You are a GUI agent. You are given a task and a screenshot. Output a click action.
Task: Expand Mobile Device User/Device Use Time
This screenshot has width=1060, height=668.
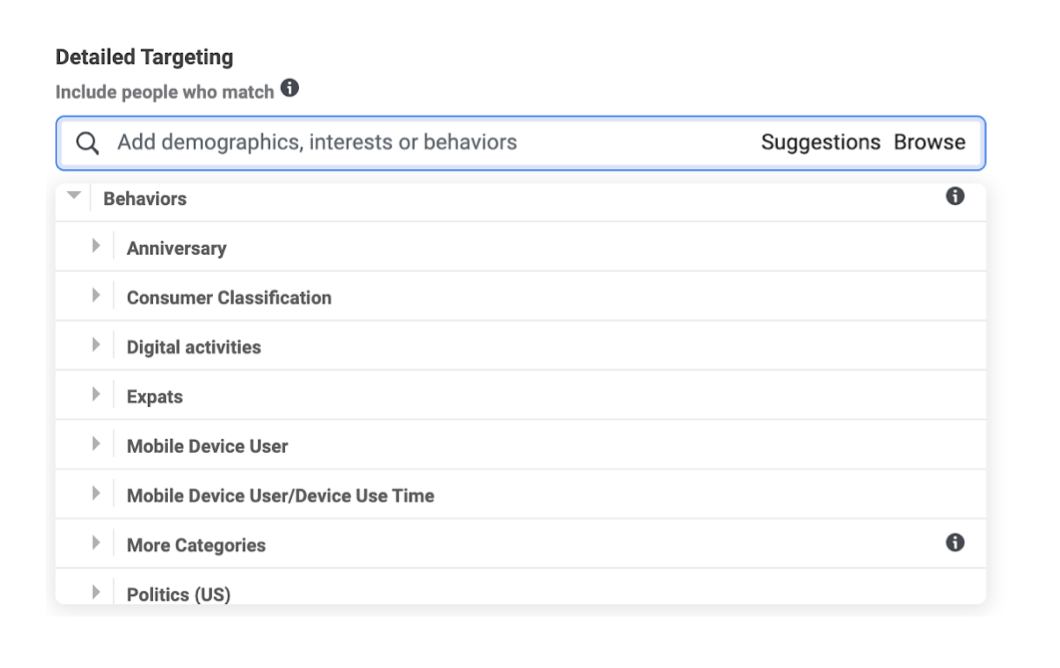[x=96, y=494]
